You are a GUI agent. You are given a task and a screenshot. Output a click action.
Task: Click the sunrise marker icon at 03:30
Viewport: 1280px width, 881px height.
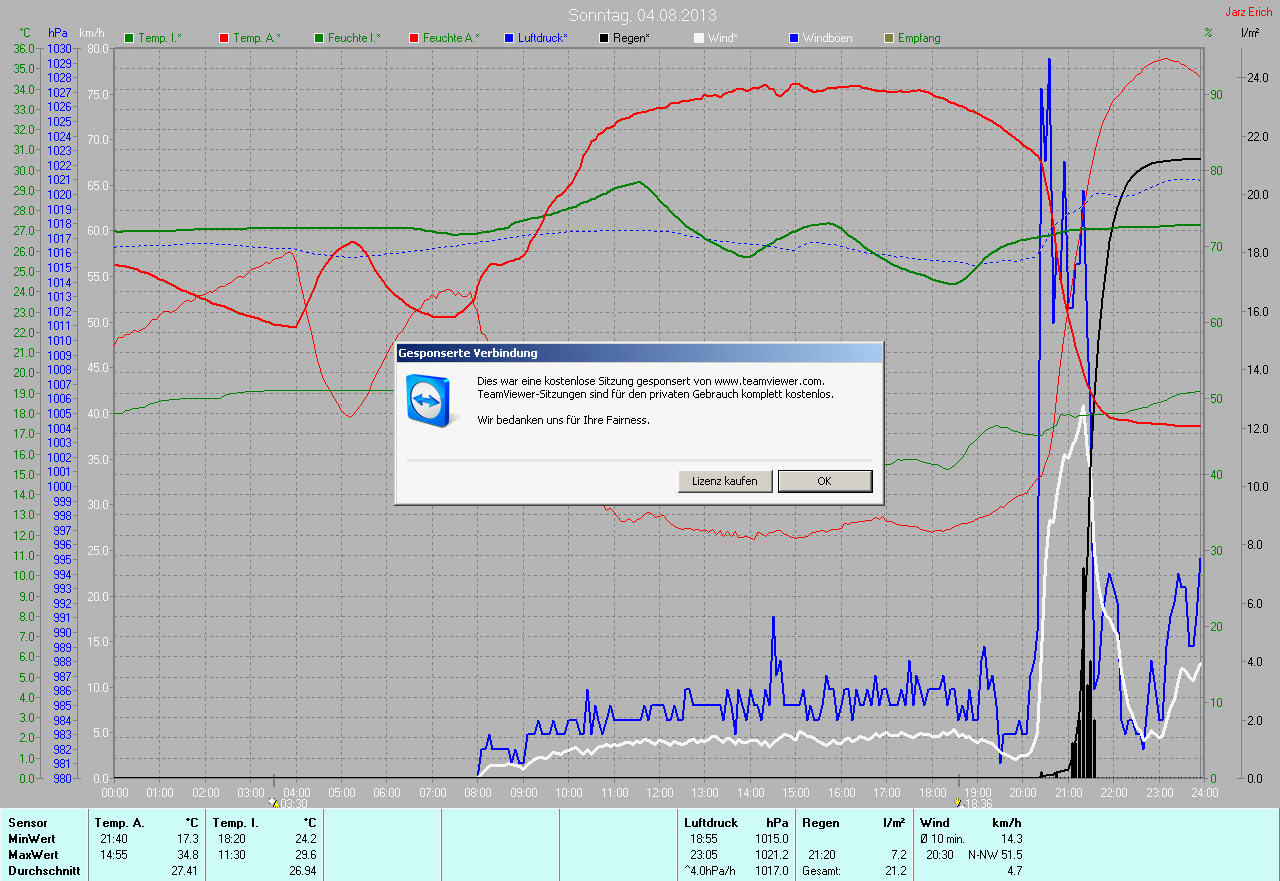tap(274, 802)
